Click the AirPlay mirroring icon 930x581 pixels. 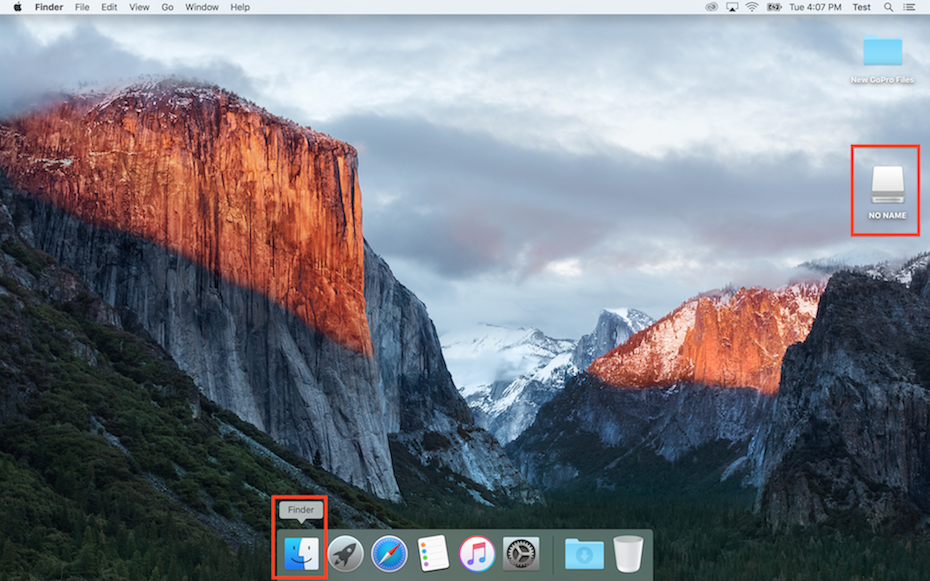pos(731,7)
